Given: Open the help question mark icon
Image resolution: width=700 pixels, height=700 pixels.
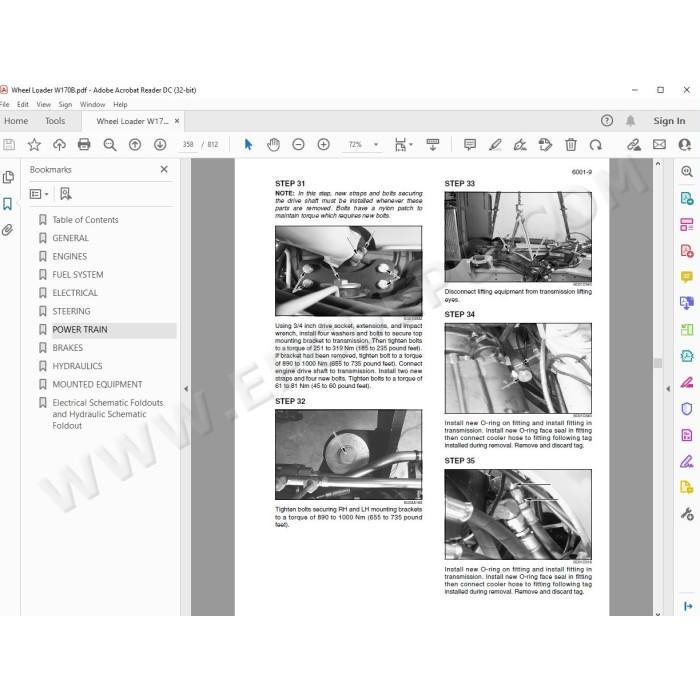Looking at the screenshot, I should (x=607, y=121).
